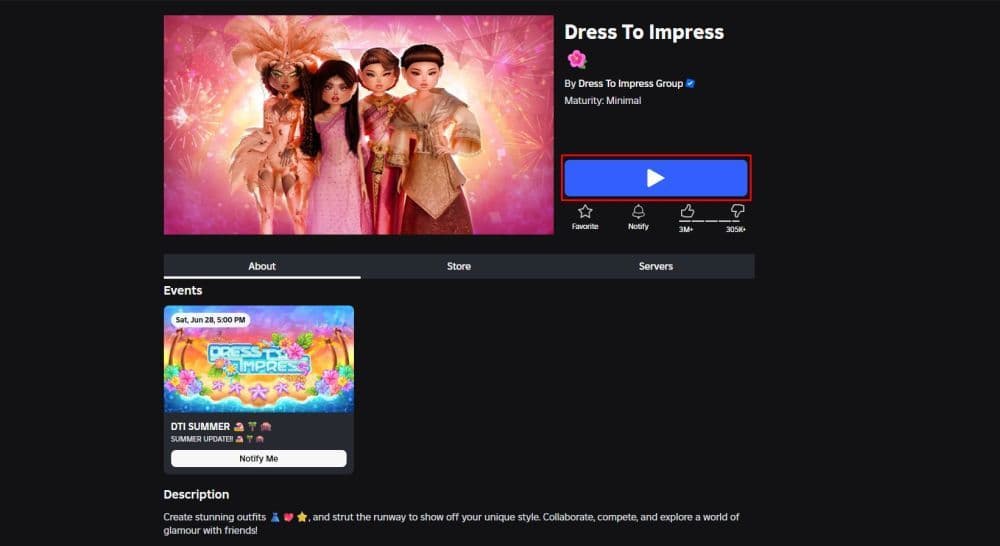This screenshot has width=1000, height=546.
Task: Dislike the game with thumbs down
Action: [x=737, y=211]
